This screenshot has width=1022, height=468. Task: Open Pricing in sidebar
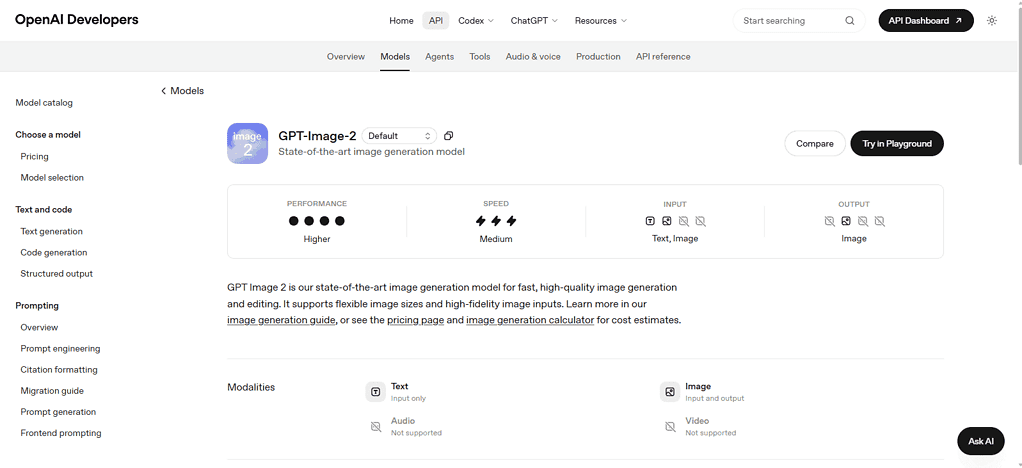35,156
